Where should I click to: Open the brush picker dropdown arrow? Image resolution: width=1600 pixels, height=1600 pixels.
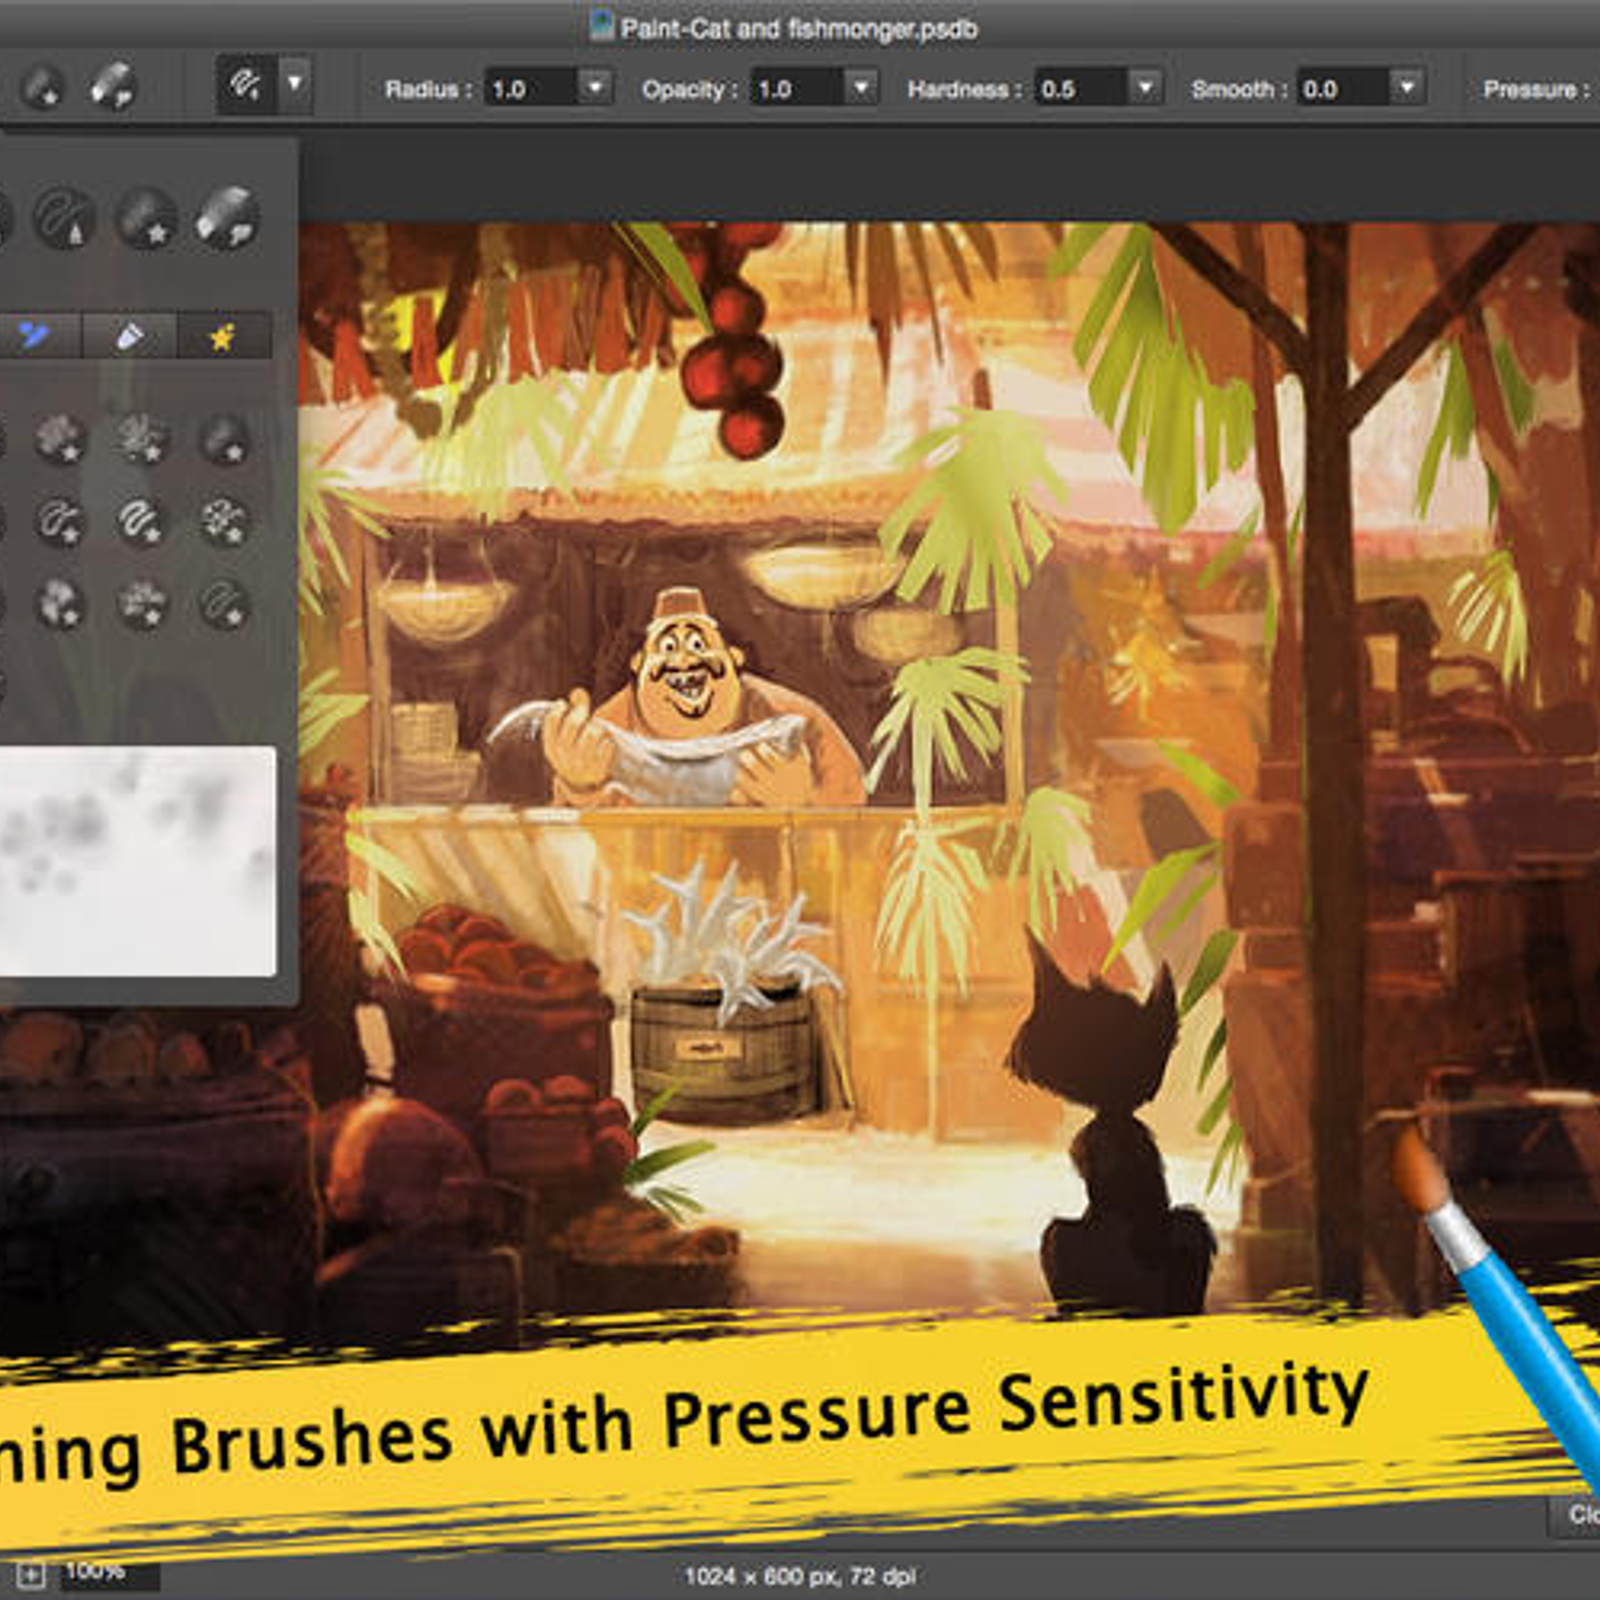point(295,84)
